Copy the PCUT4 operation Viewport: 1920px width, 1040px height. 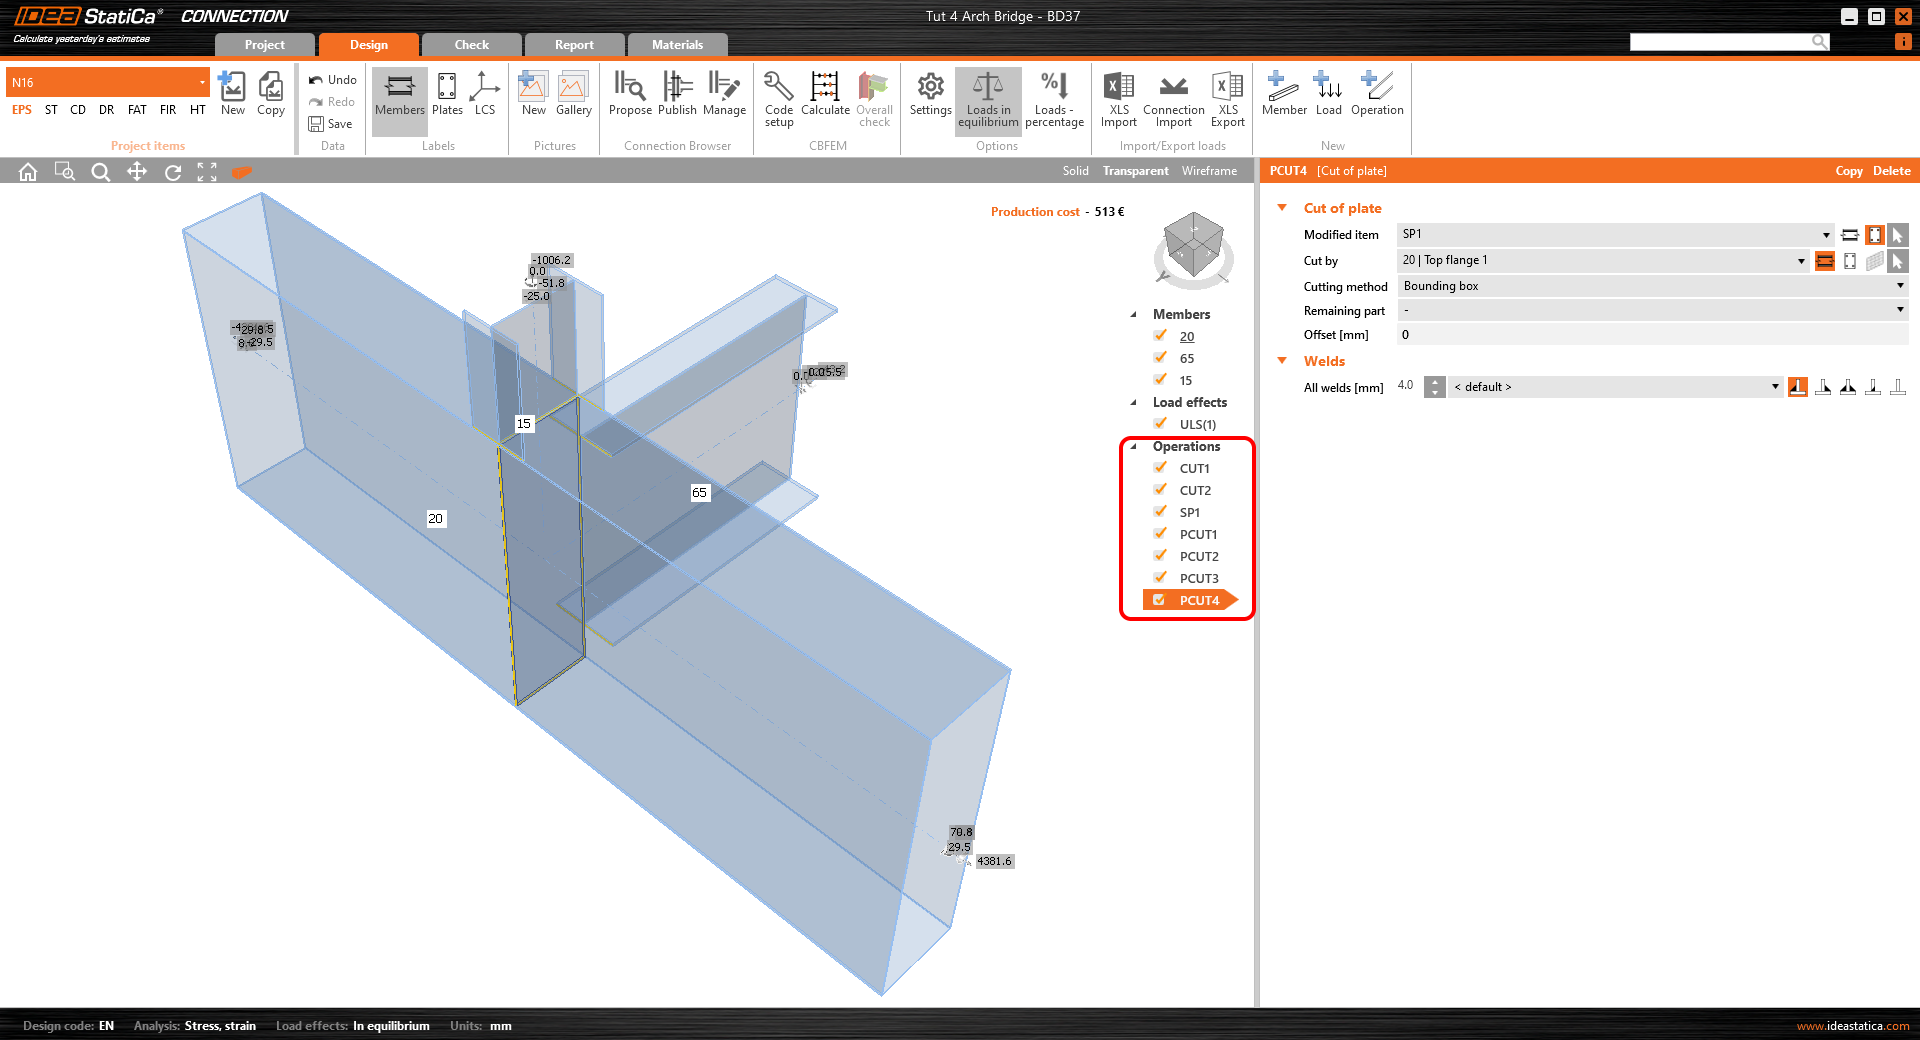point(1849,170)
